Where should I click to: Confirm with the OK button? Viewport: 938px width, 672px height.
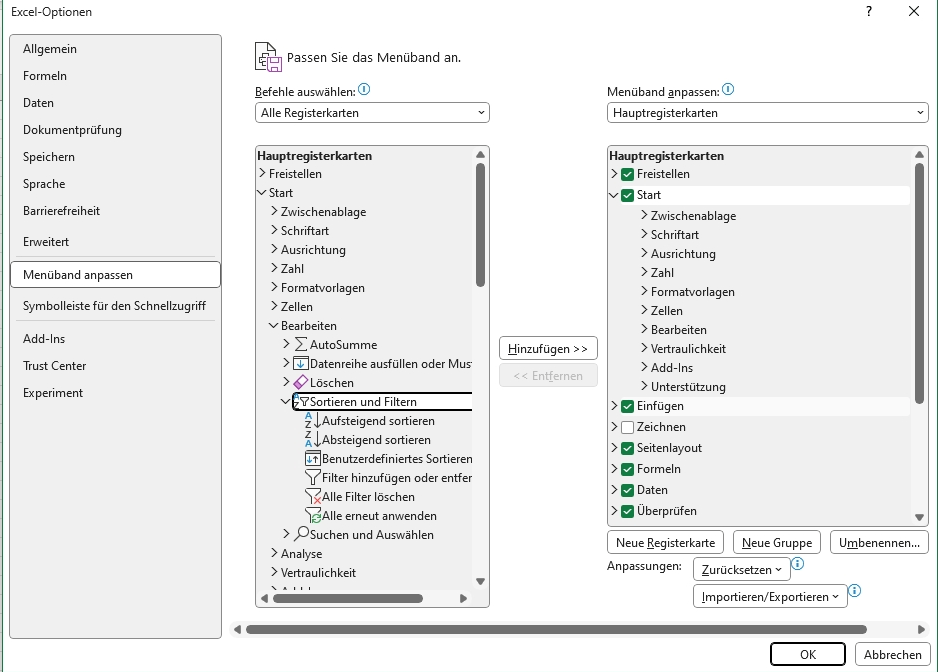coord(808,654)
